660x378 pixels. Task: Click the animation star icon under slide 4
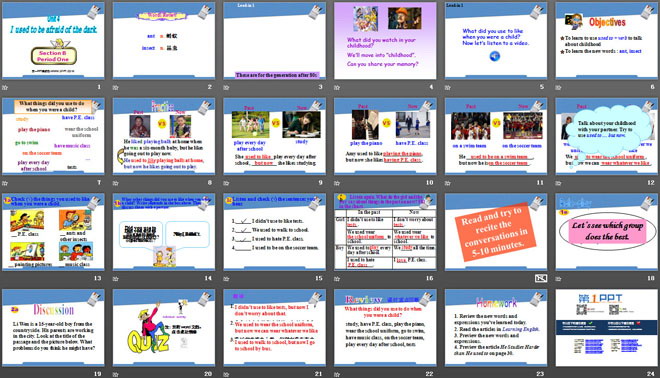337,88
